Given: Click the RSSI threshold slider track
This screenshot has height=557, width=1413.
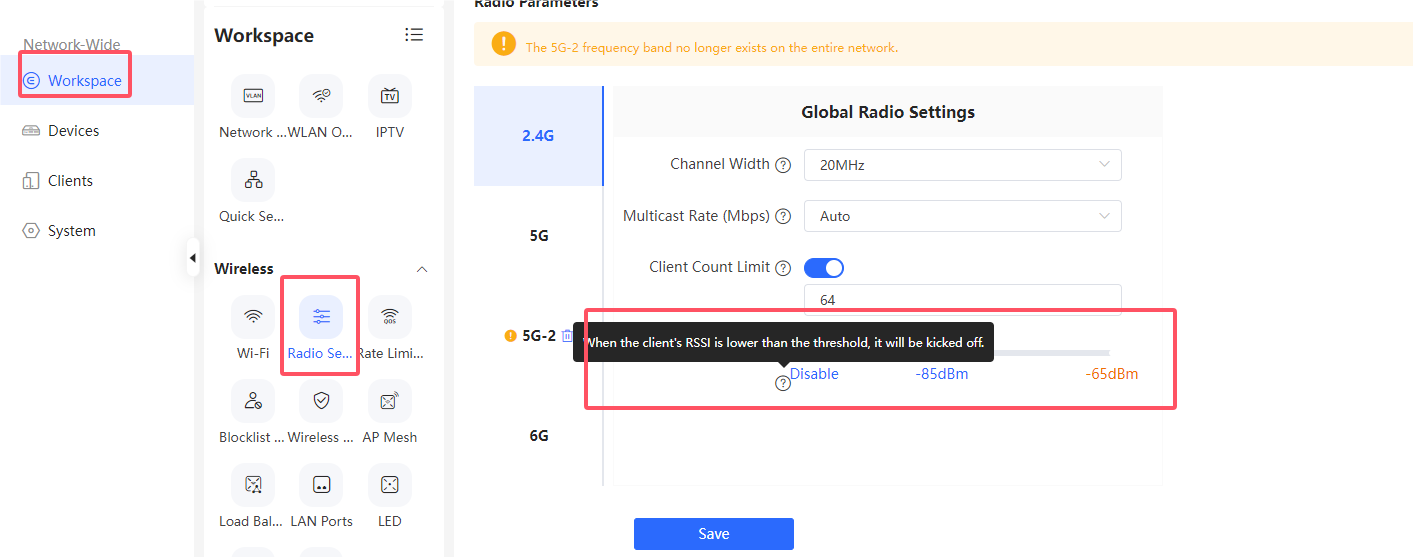Looking at the screenshot, I should pos(1050,353).
